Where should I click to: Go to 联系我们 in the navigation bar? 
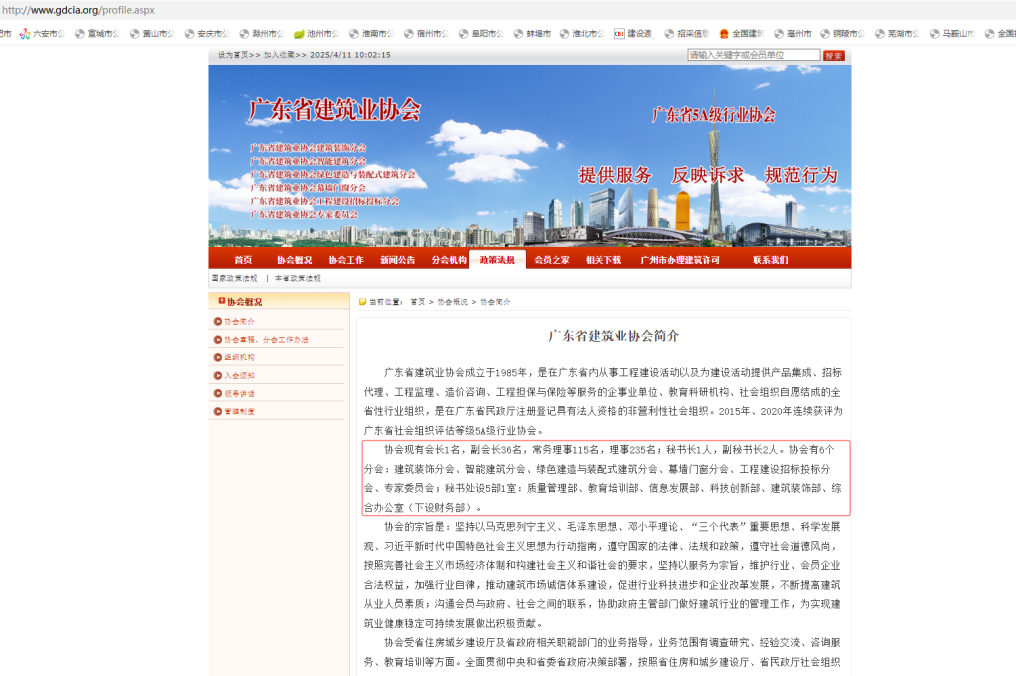pyautogui.click(x=770, y=260)
